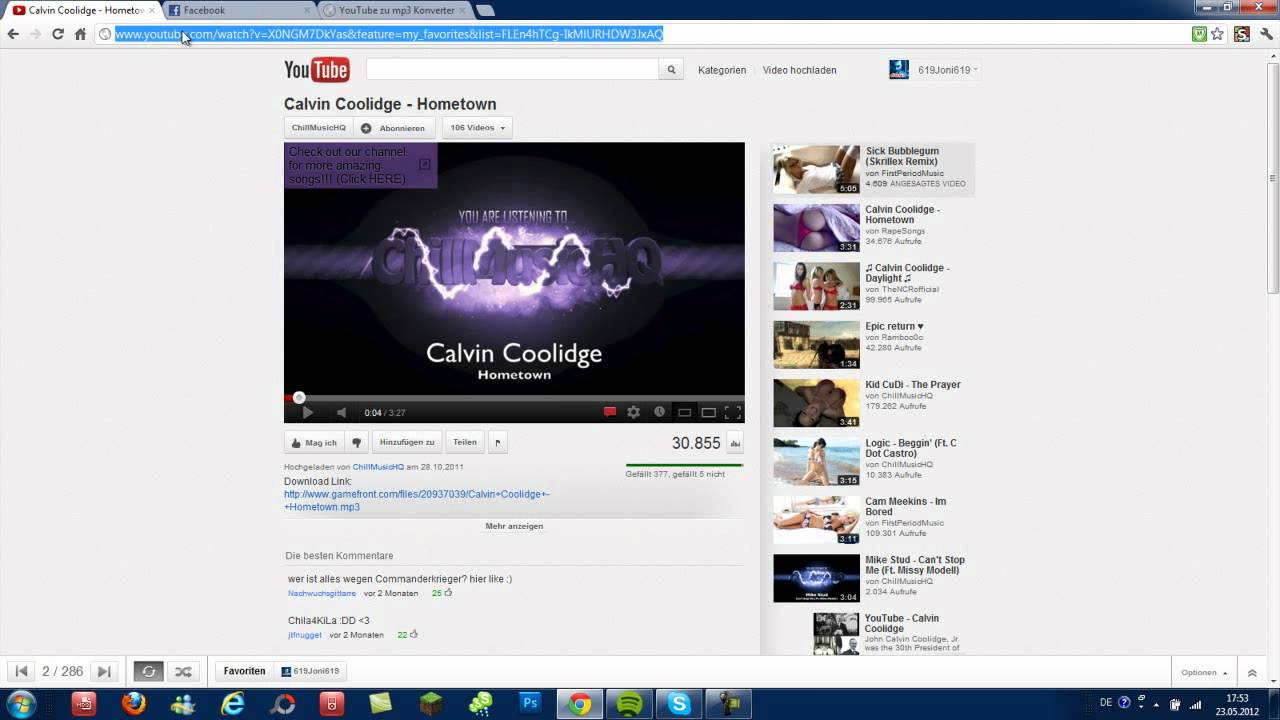Image resolution: width=1280 pixels, height=720 pixels.
Task: Mute the video player volume
Action: point(341,412)
